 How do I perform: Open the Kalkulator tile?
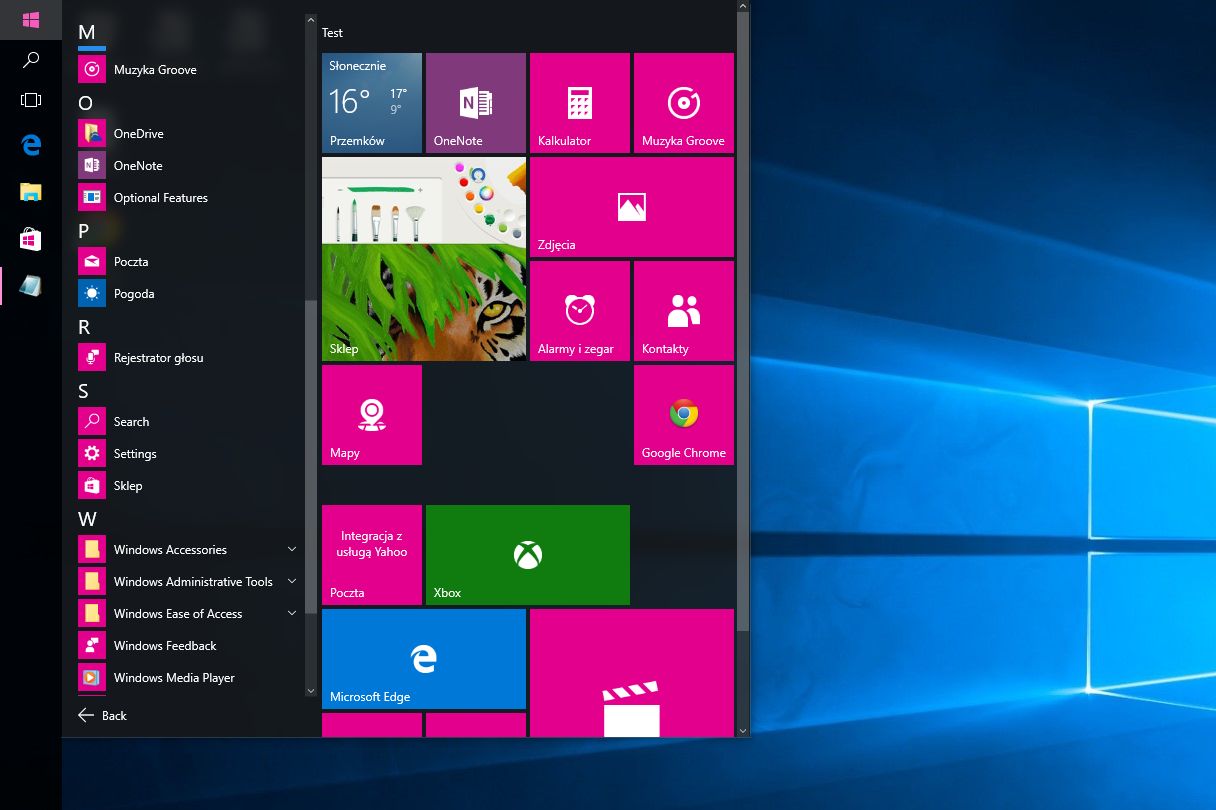[580, 103]
